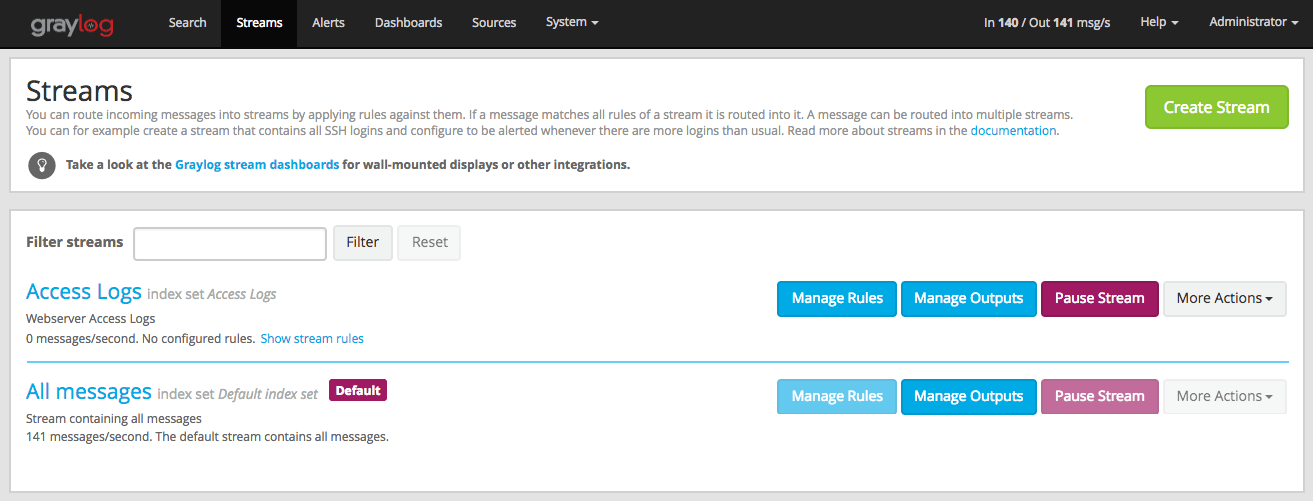Manage rules for Access Logs stream
The image size is (1313, 501).
(837, 298)
